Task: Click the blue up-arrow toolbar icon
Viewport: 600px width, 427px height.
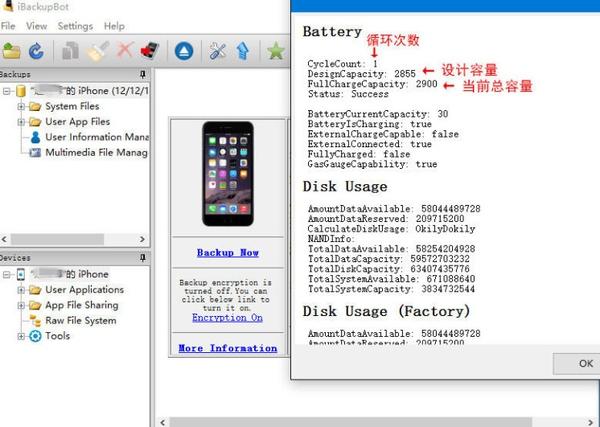Action: [x=243, y=51]
